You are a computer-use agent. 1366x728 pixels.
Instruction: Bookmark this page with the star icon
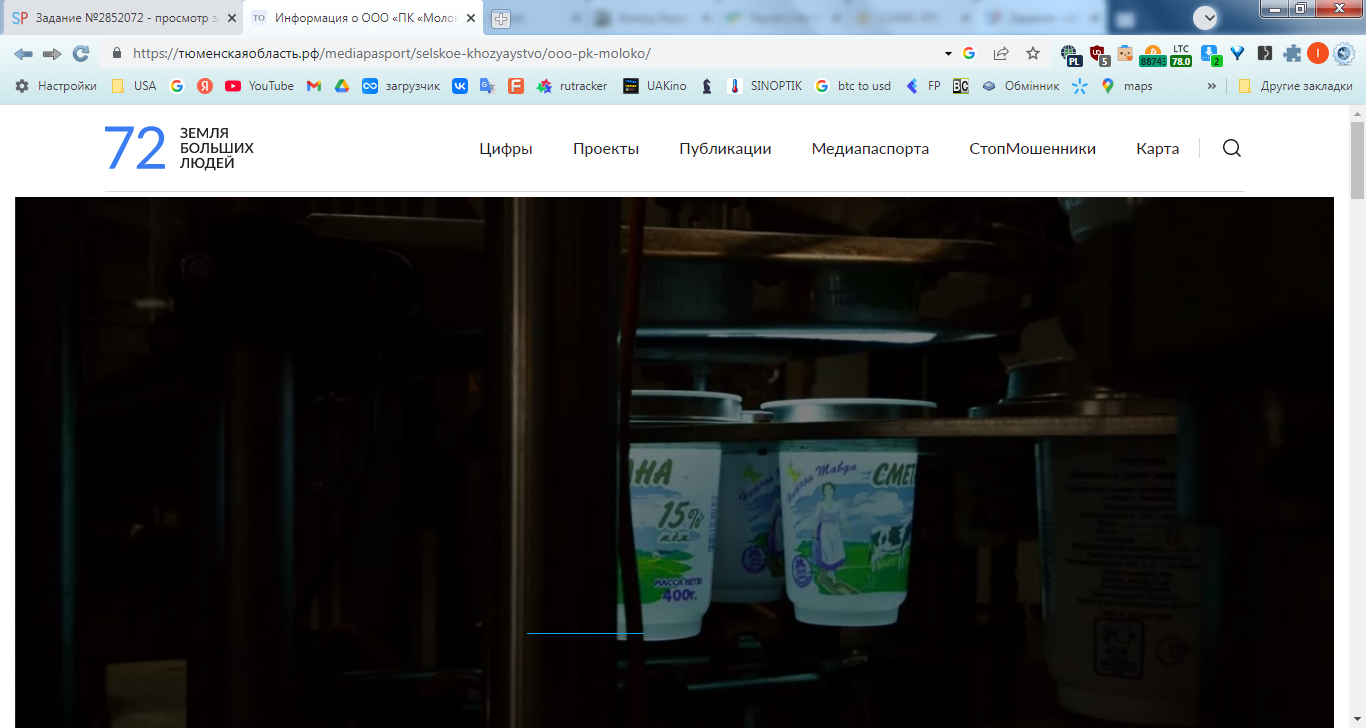click(x=1033, y=53)
